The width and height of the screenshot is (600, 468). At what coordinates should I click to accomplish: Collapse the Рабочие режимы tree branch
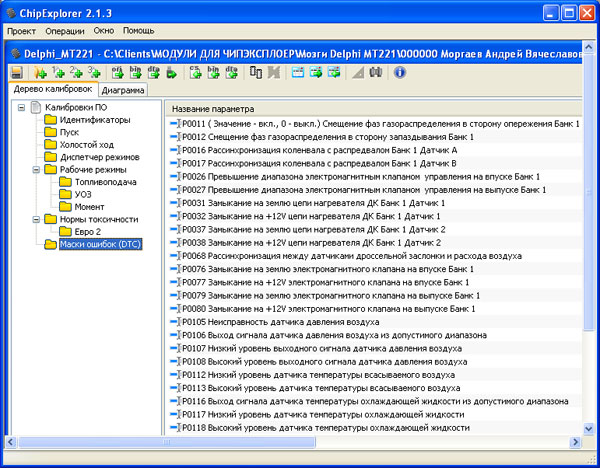pos(36,170)
